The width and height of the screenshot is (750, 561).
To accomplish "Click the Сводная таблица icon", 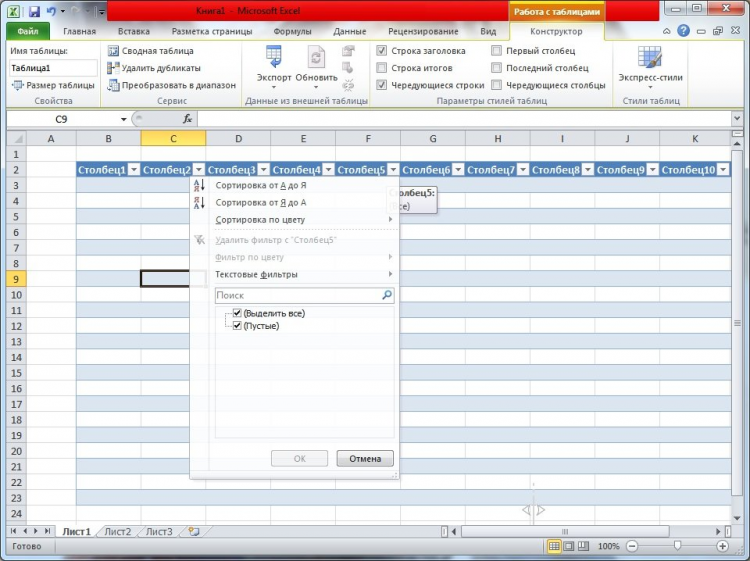I will tap(113, 51).
